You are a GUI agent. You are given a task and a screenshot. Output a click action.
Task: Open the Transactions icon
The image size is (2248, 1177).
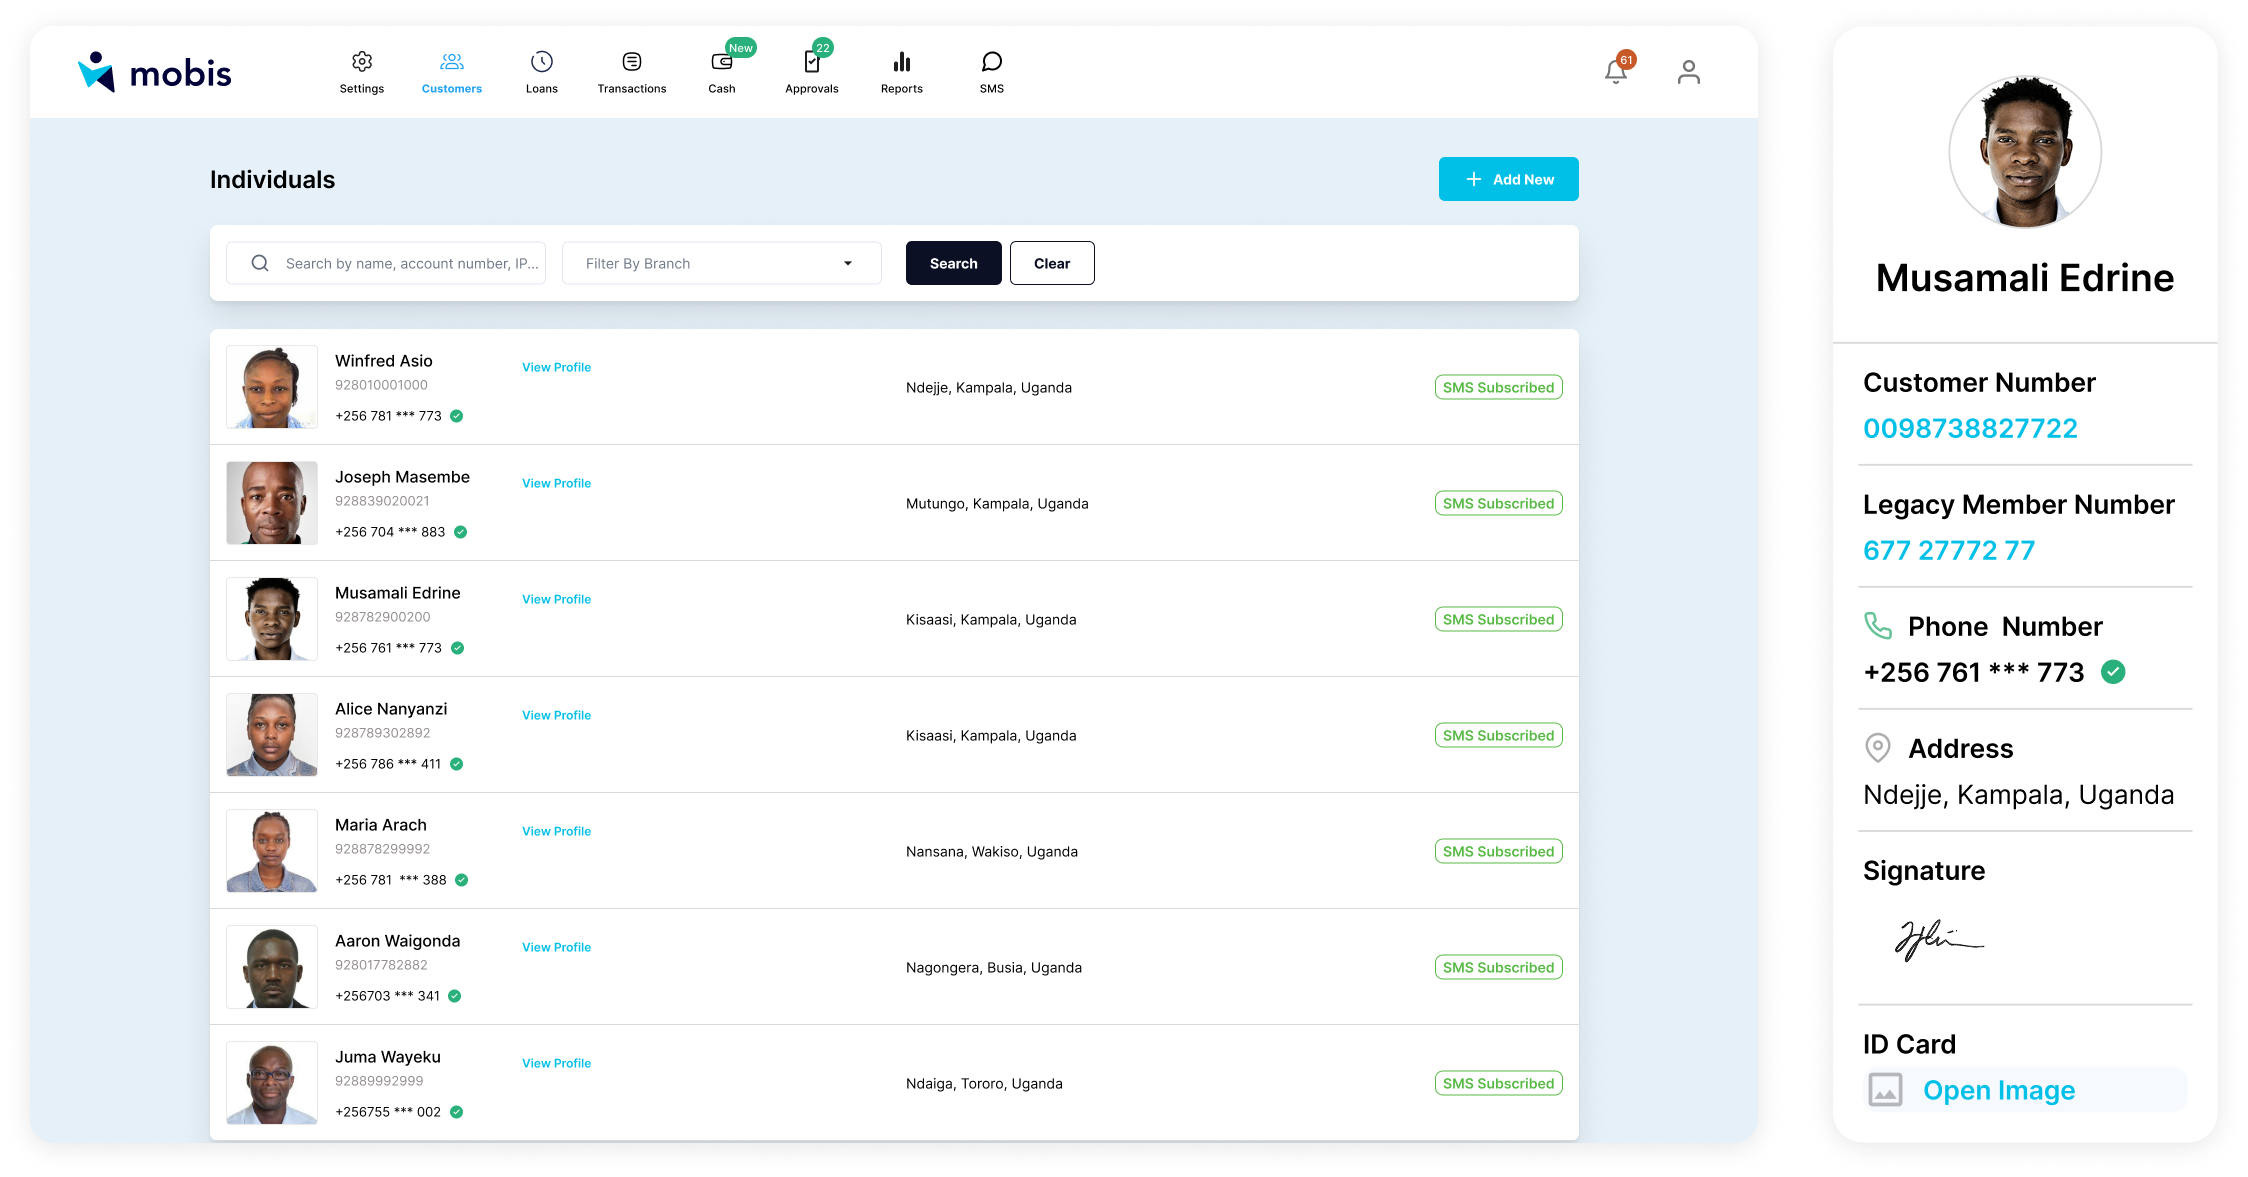631,63
